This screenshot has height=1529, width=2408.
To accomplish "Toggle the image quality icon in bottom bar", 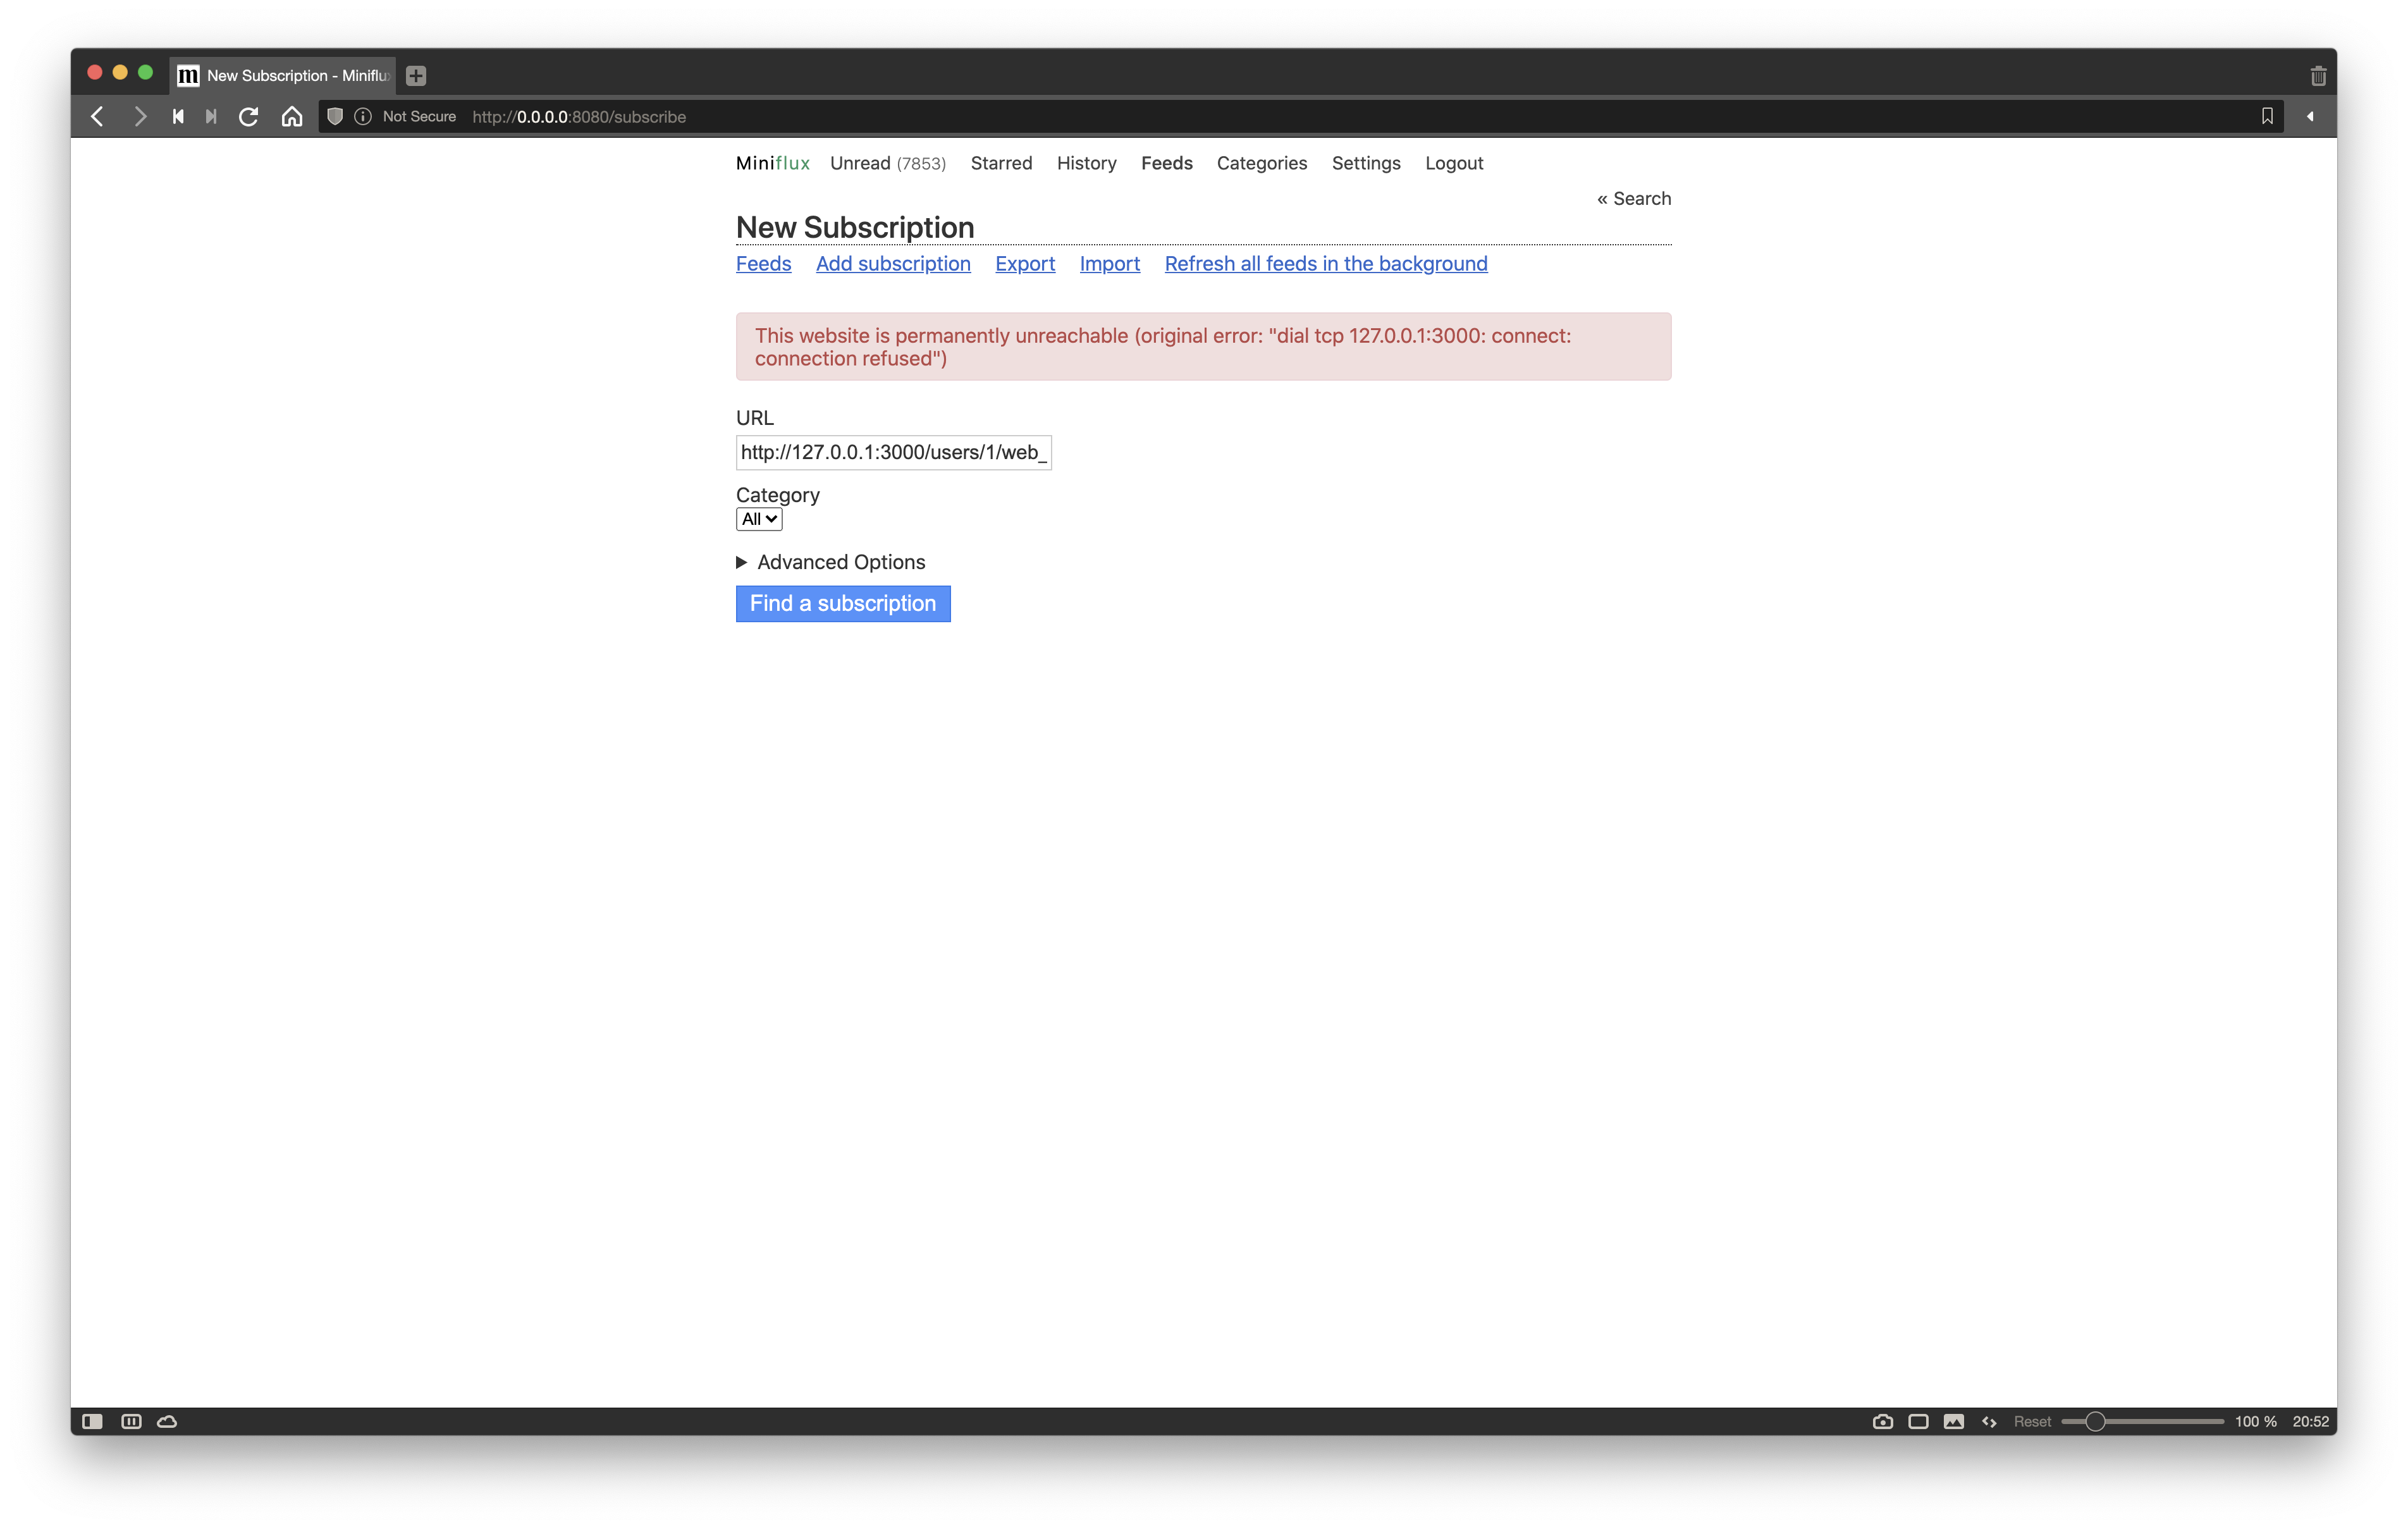I will coord(1953,1421).
